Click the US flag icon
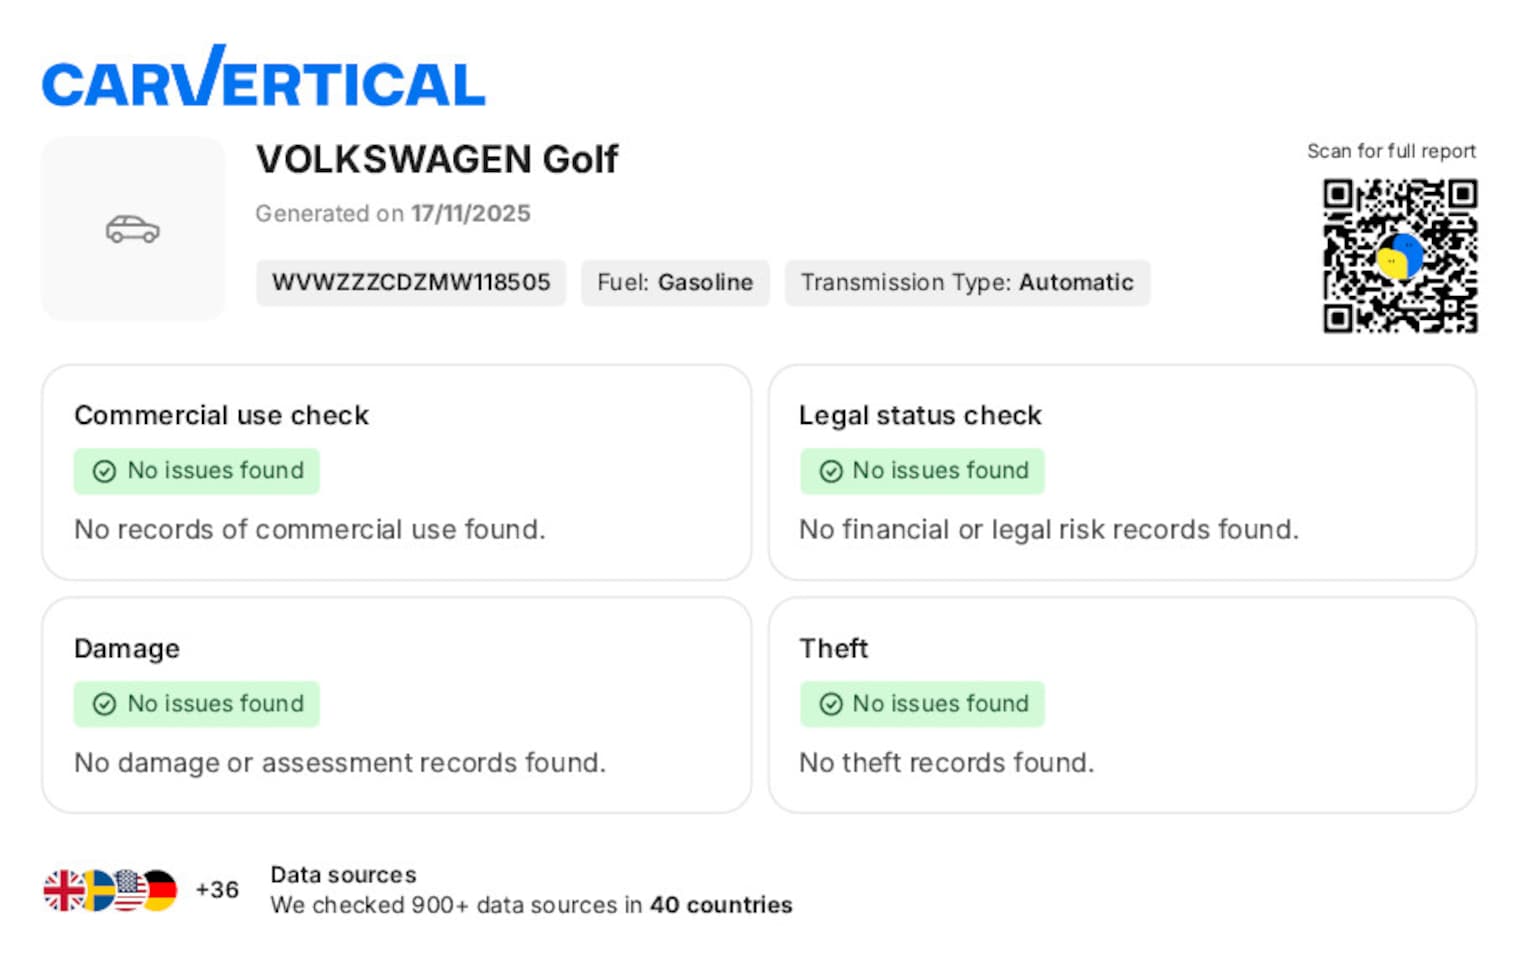Image resolution: width=1522 pixels, height=960 pixels. tap(129, 890)
